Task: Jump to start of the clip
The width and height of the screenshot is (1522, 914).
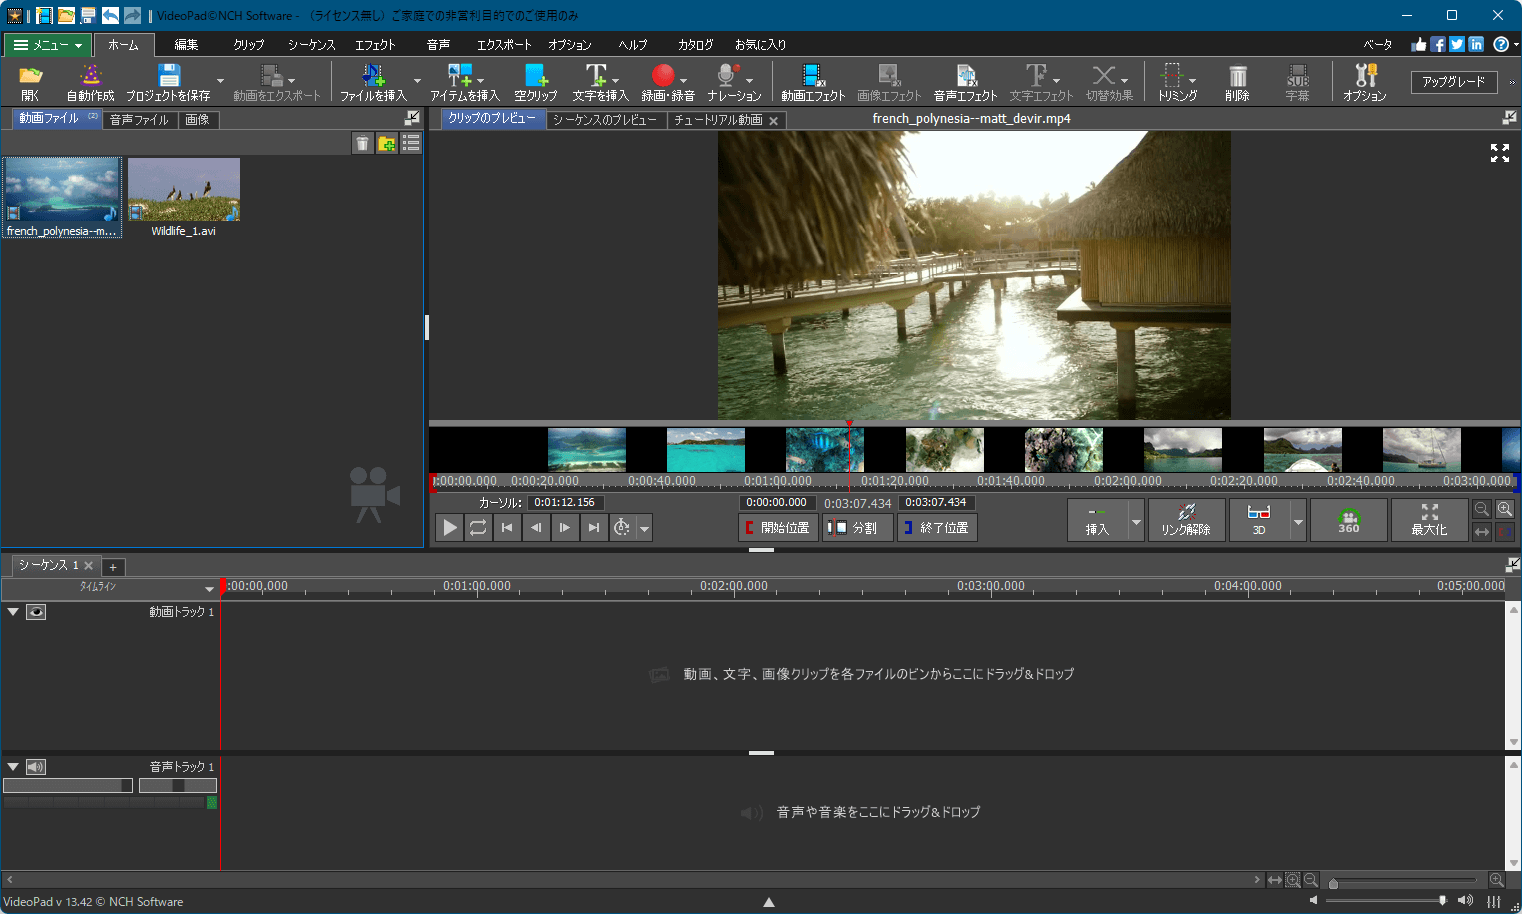Action: click(x=507, y=527)
